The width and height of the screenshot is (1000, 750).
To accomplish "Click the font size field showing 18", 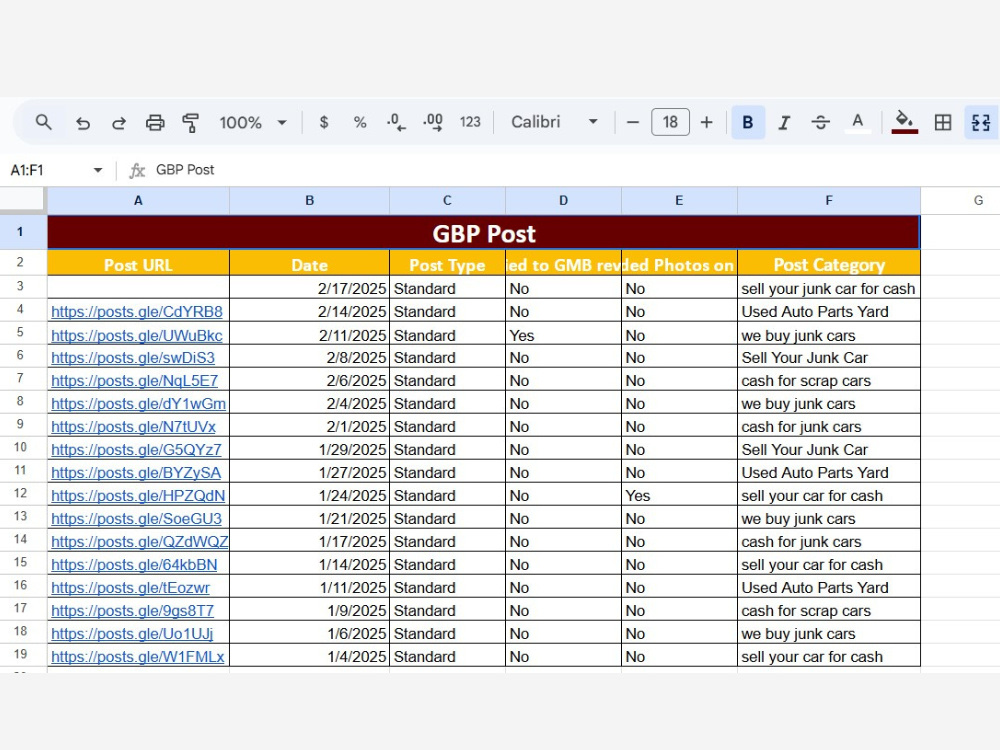I will pos(670,122).
